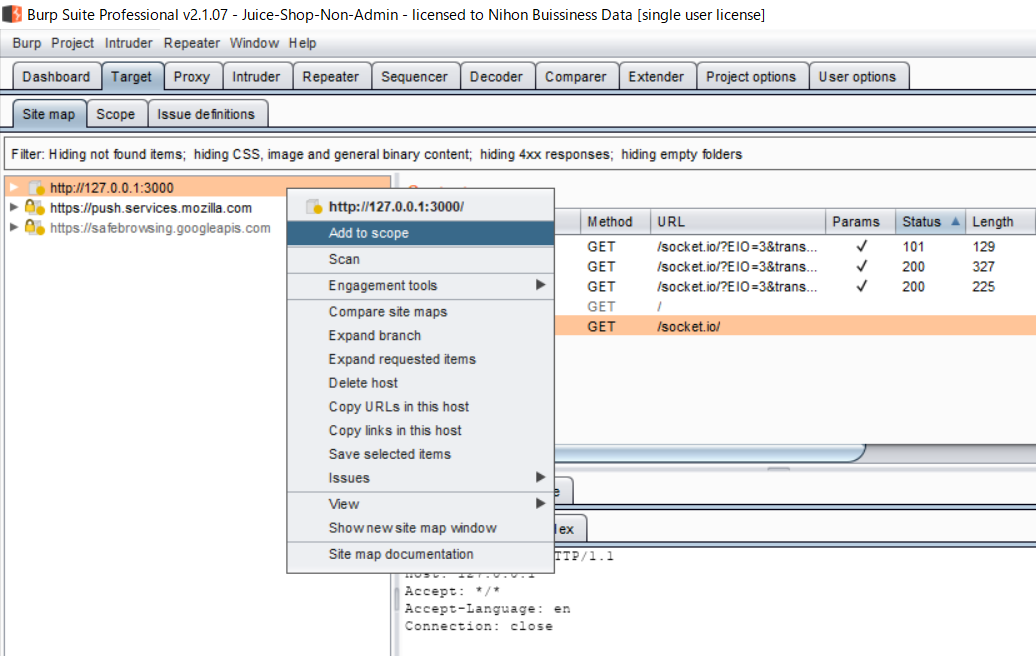
Task: Switch to the Dashboard tab
Action: point(56,77)
